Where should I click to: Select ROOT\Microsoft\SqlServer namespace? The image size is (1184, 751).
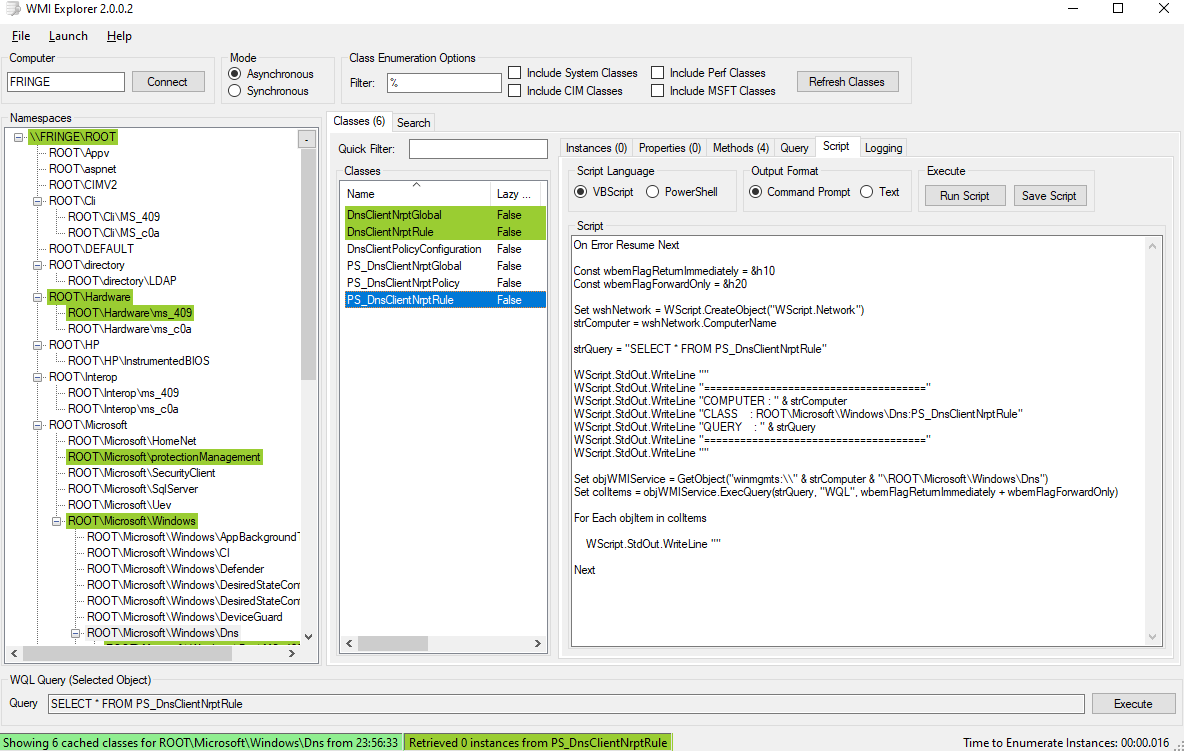point(133,489)
